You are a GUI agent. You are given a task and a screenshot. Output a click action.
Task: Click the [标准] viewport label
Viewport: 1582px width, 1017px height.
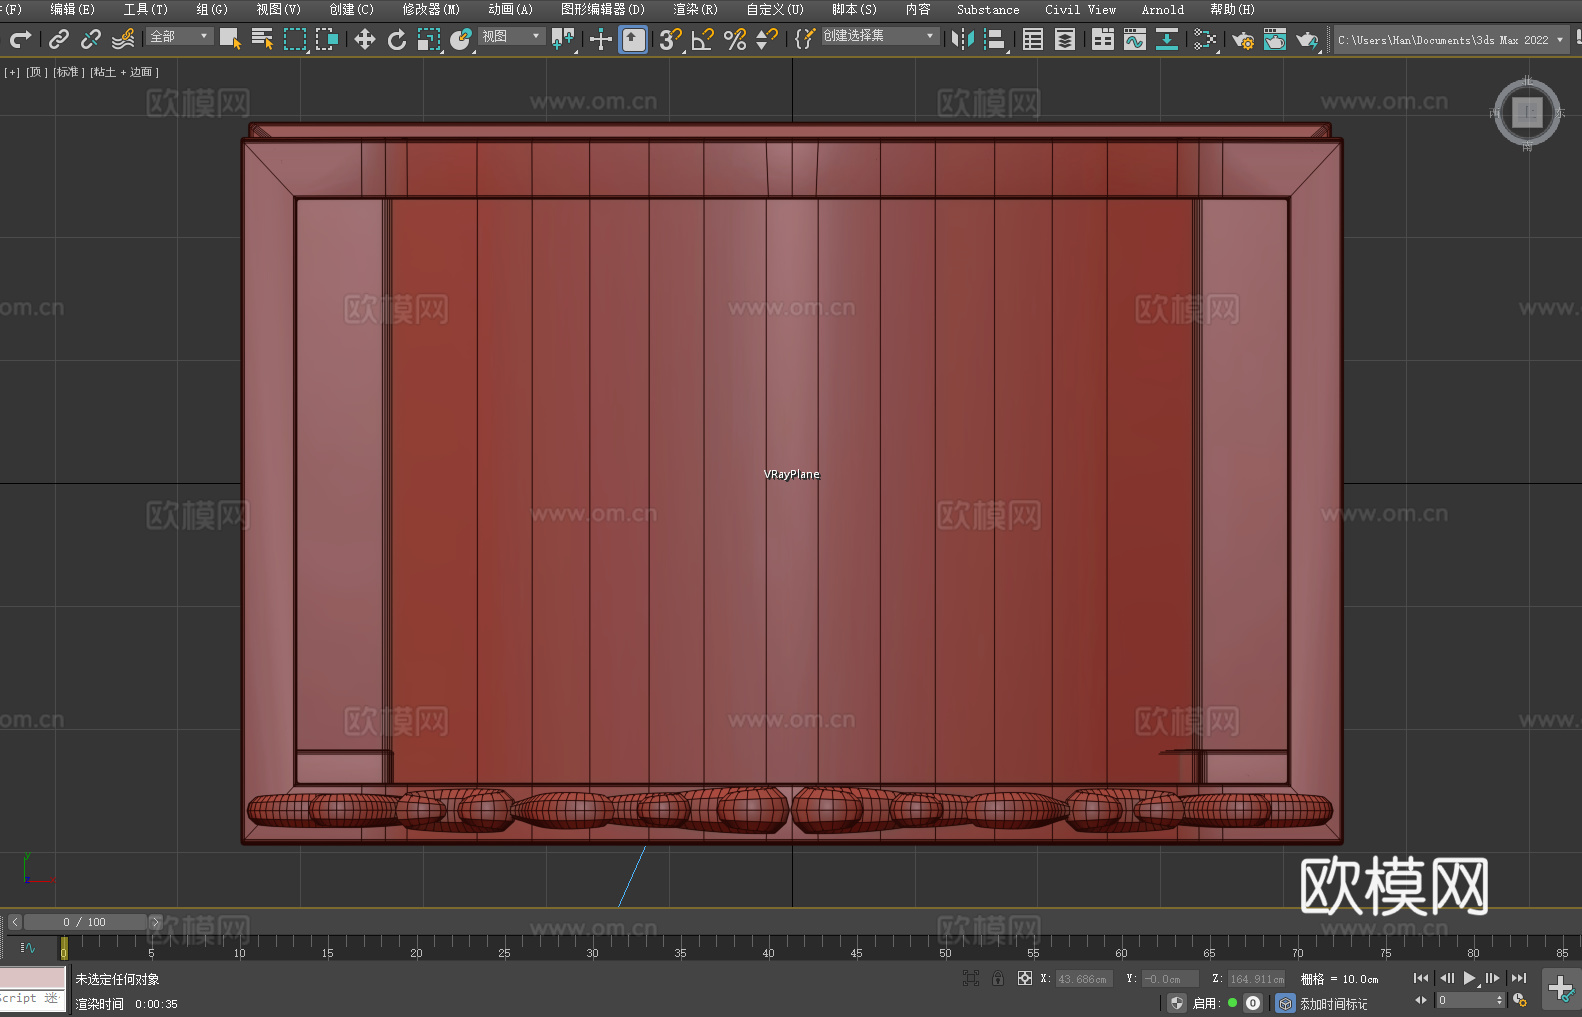(x=69, y=72)
